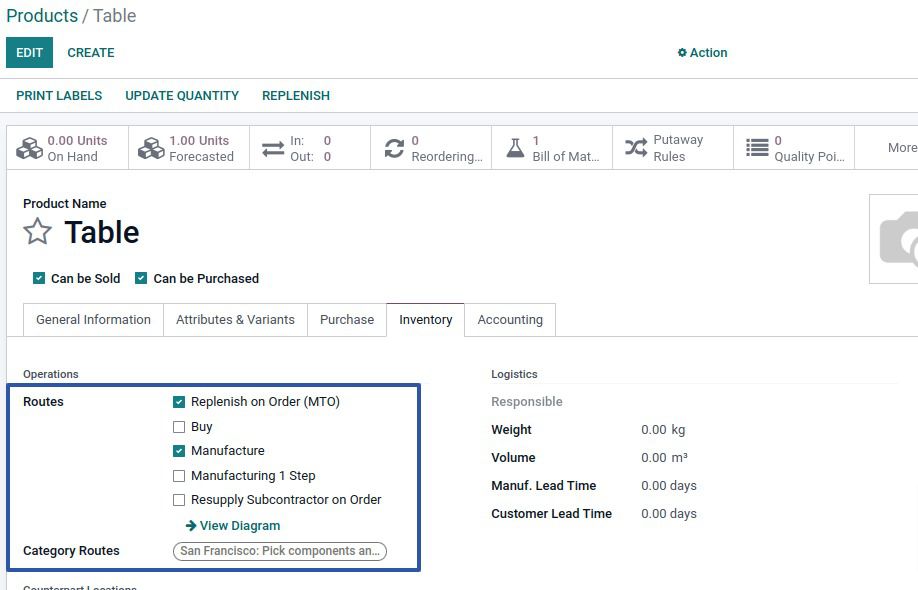This screenshot has height=590, width=918.
Task: Click the favorite star icon beside Table
Action: (37, 232)
